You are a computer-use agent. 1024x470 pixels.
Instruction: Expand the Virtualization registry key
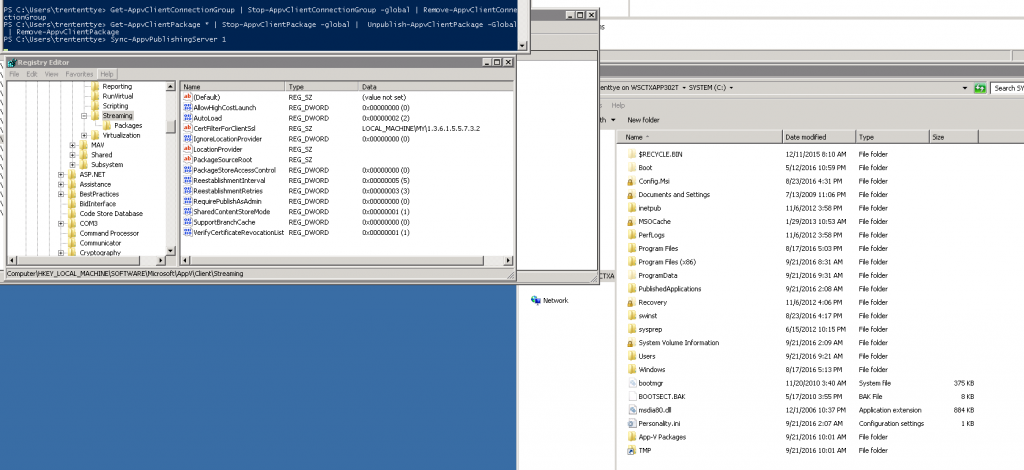[84, 136]
